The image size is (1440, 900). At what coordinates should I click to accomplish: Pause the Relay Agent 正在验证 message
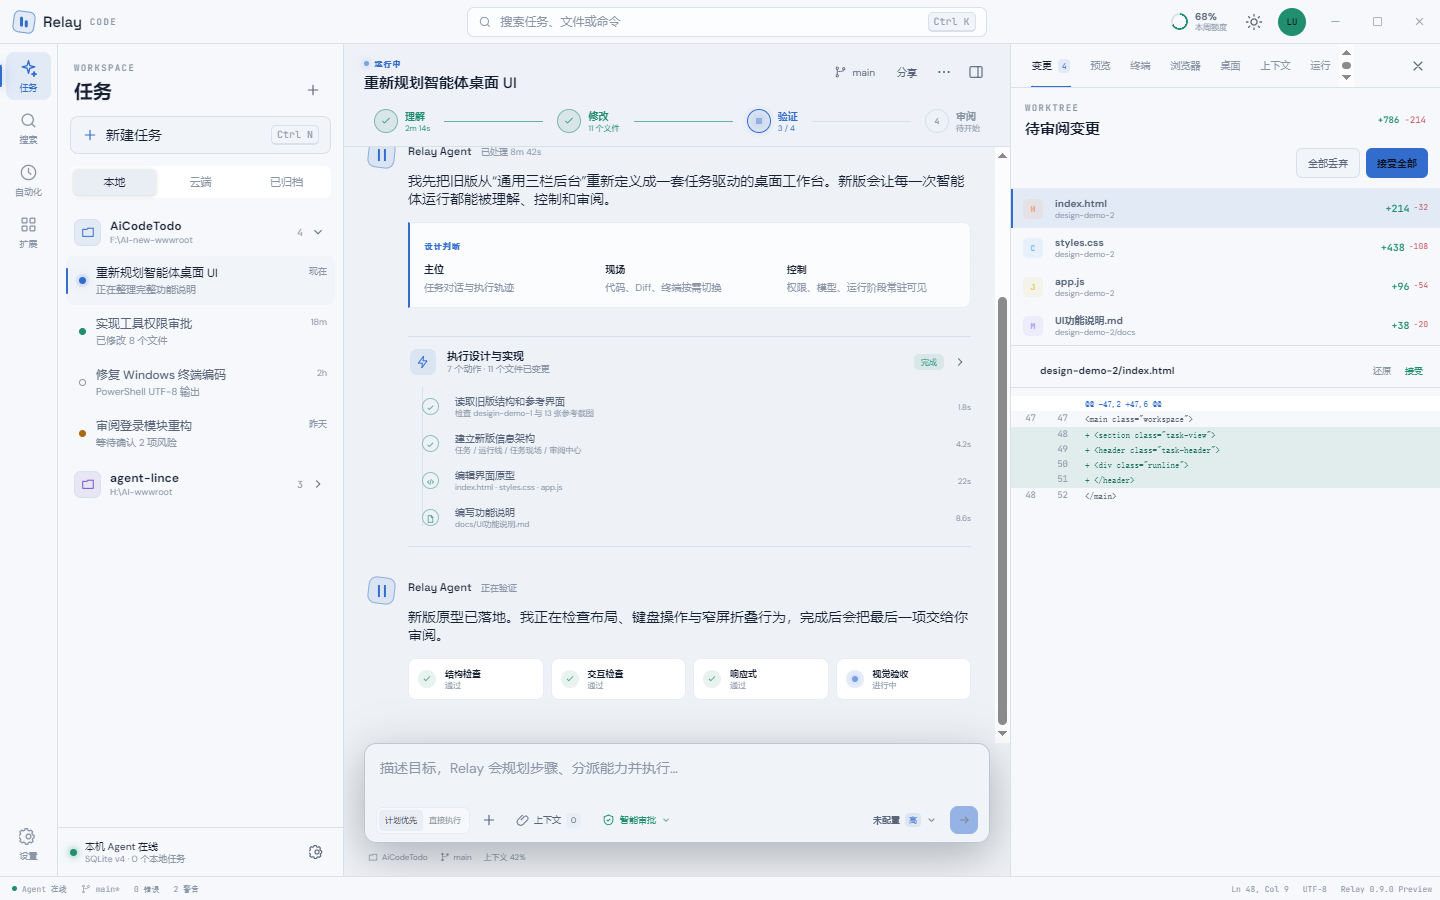pos(381,591)
